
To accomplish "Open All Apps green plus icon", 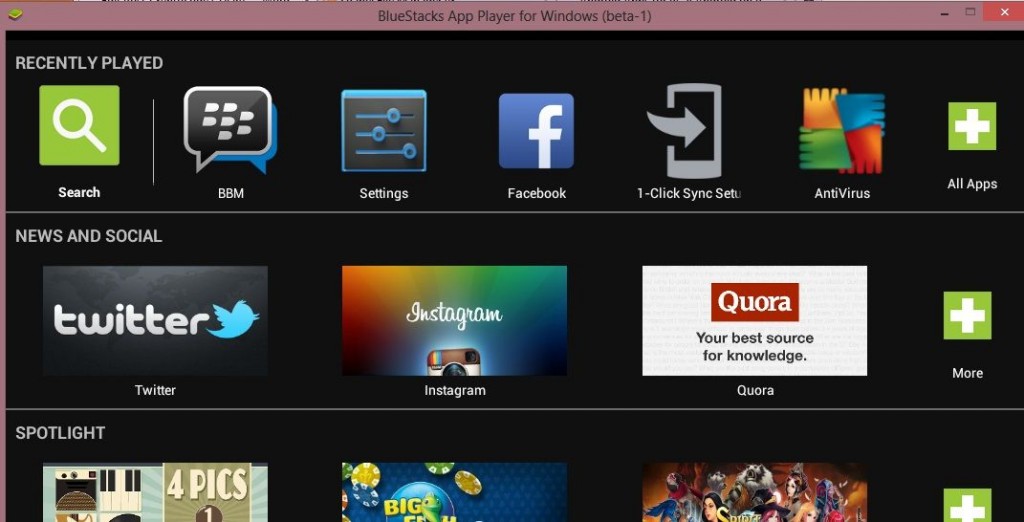I will point(971,126).
